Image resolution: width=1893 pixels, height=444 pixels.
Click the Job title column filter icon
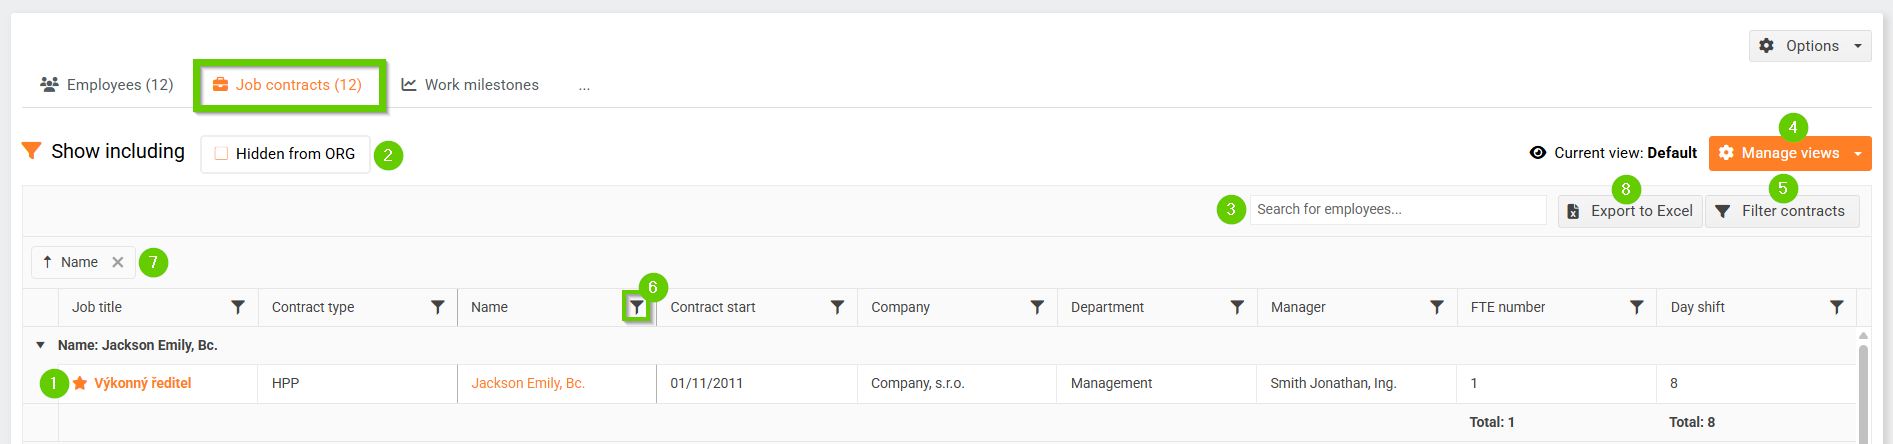point(238,307)
